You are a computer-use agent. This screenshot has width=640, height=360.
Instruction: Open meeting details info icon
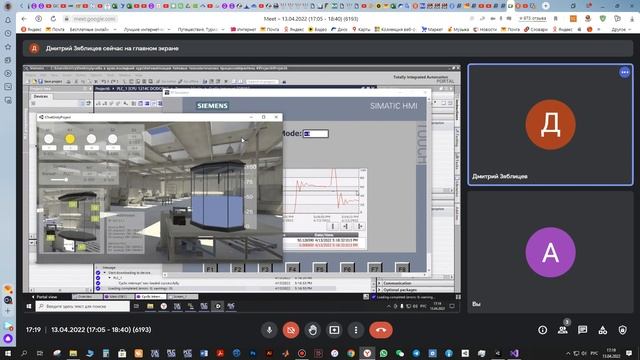542,330
